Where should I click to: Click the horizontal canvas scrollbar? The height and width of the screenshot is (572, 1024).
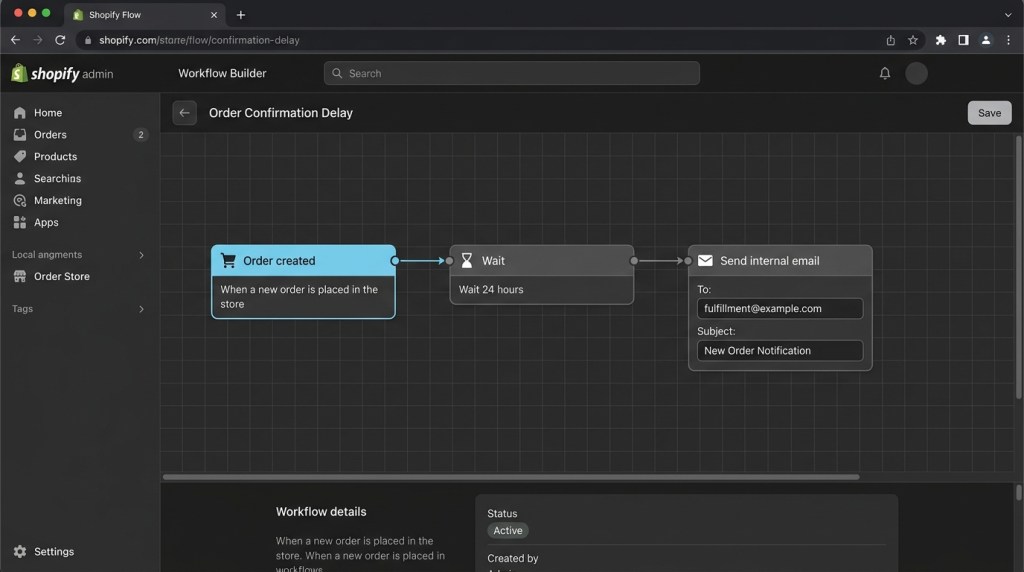(x=511, y=477)
